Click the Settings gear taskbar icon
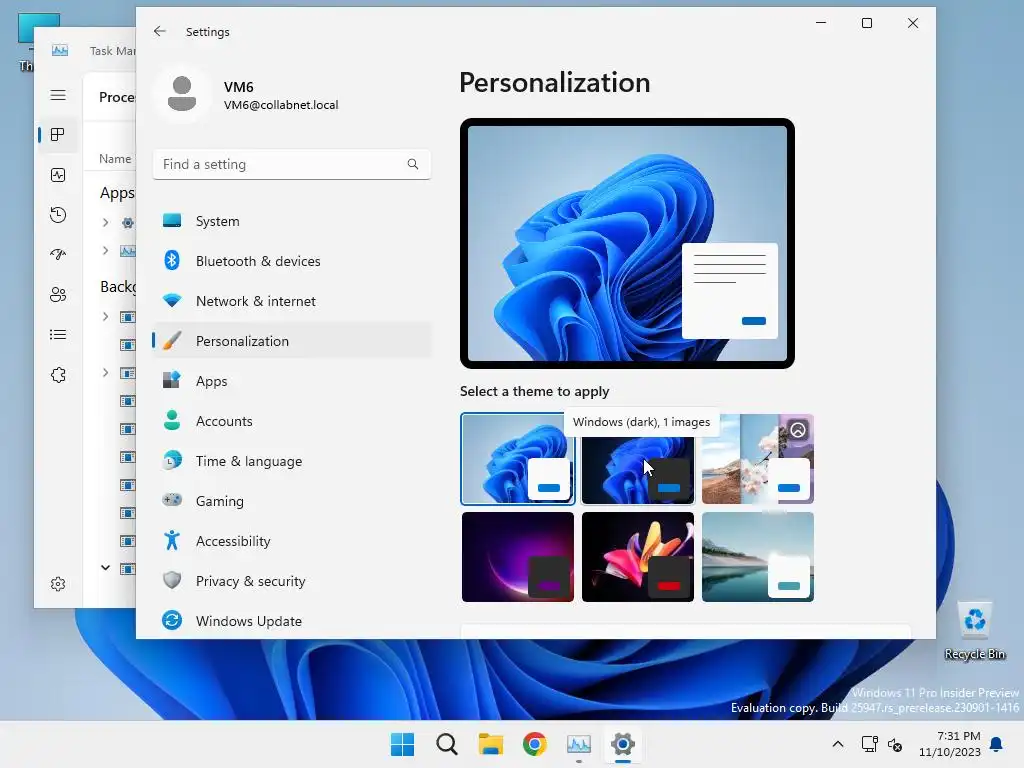Image resolution: width=1024 pixels, height=768 pixels. (623, 744)
